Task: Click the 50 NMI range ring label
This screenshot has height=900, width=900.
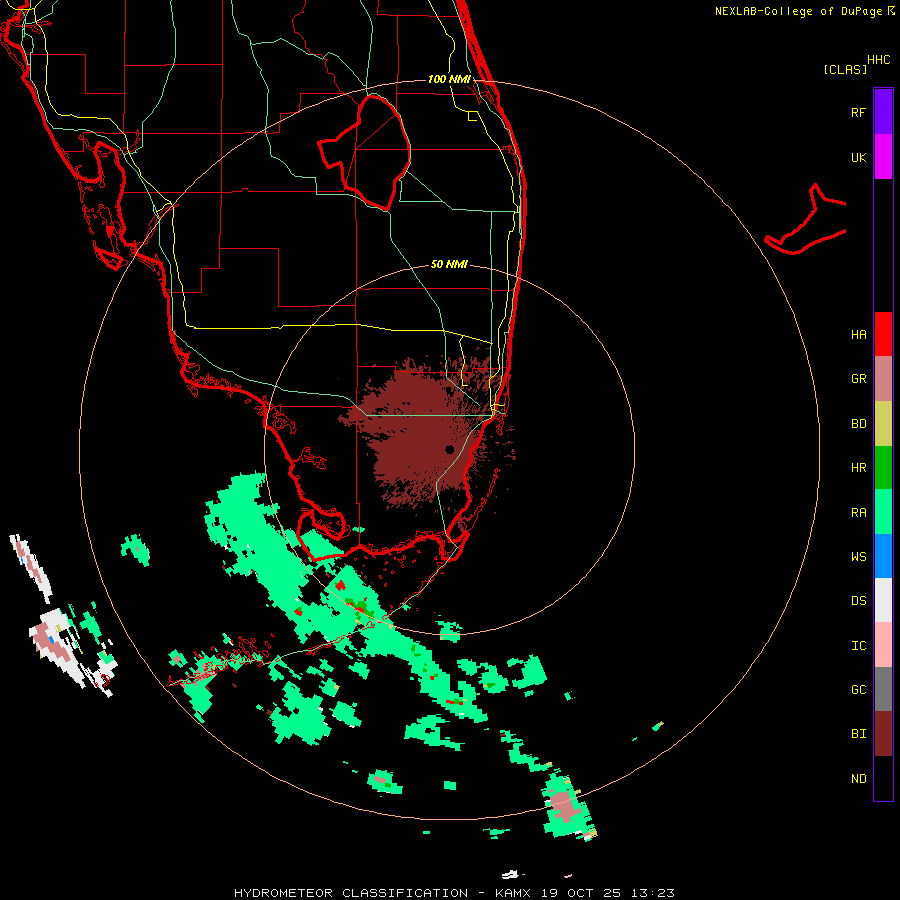Action: tap(449, 264)
